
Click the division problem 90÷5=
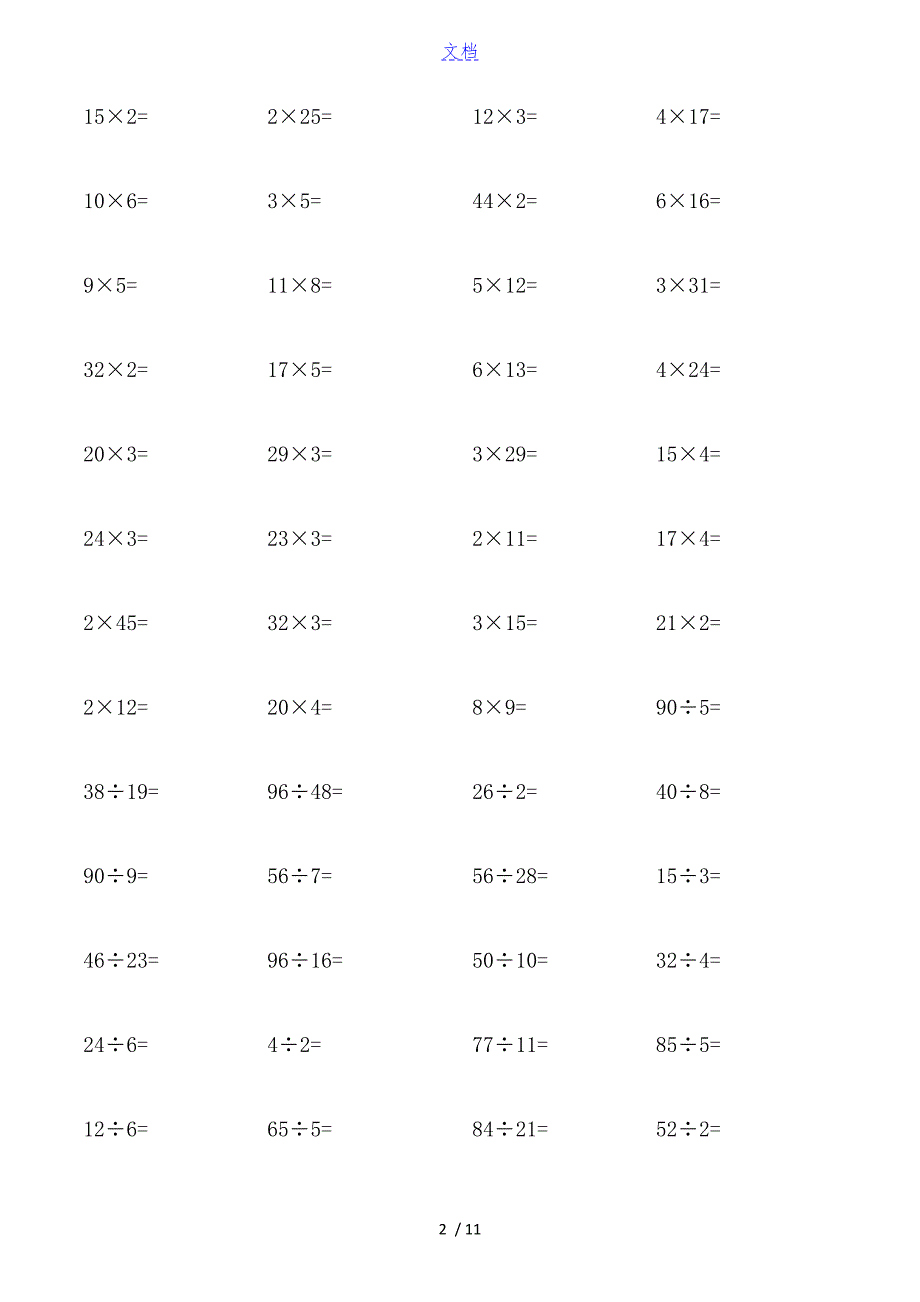[x=688, y=708]
